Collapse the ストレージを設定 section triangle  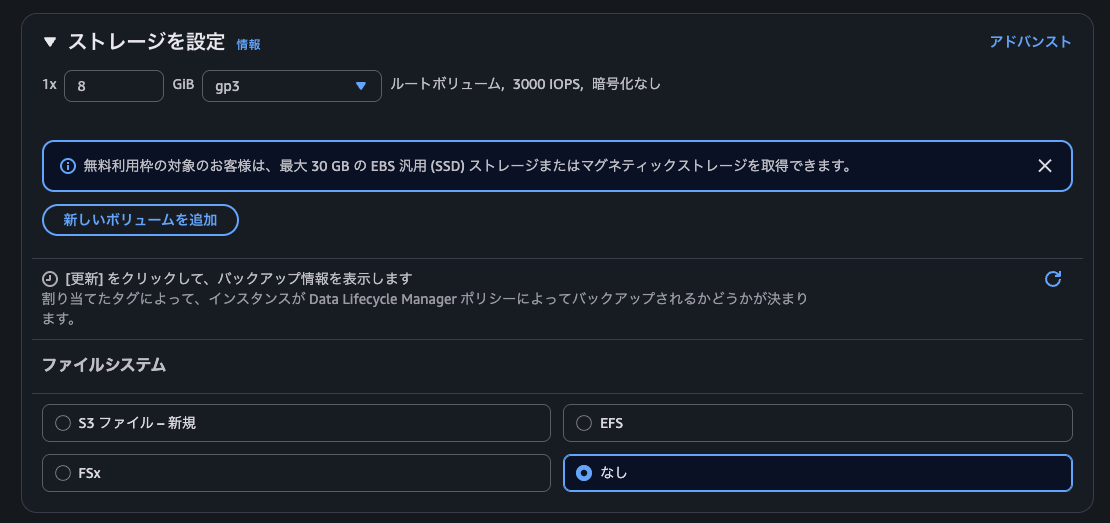49,42
